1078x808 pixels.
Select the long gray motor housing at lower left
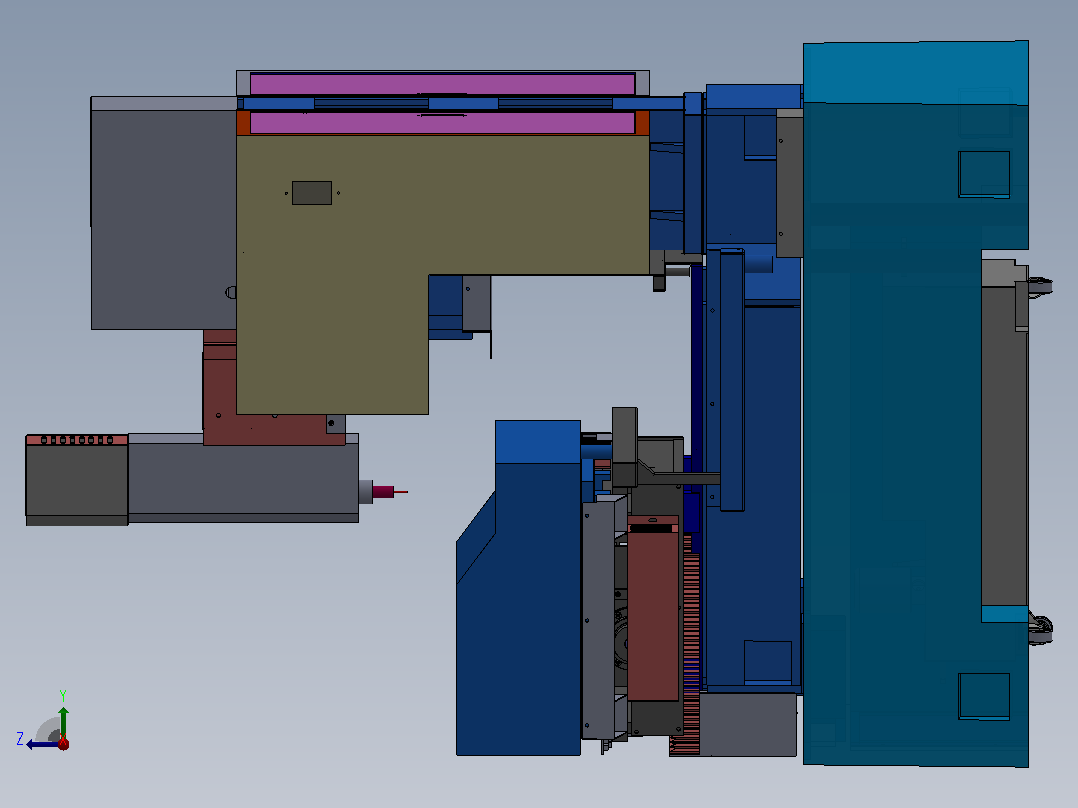click(243, 479)
